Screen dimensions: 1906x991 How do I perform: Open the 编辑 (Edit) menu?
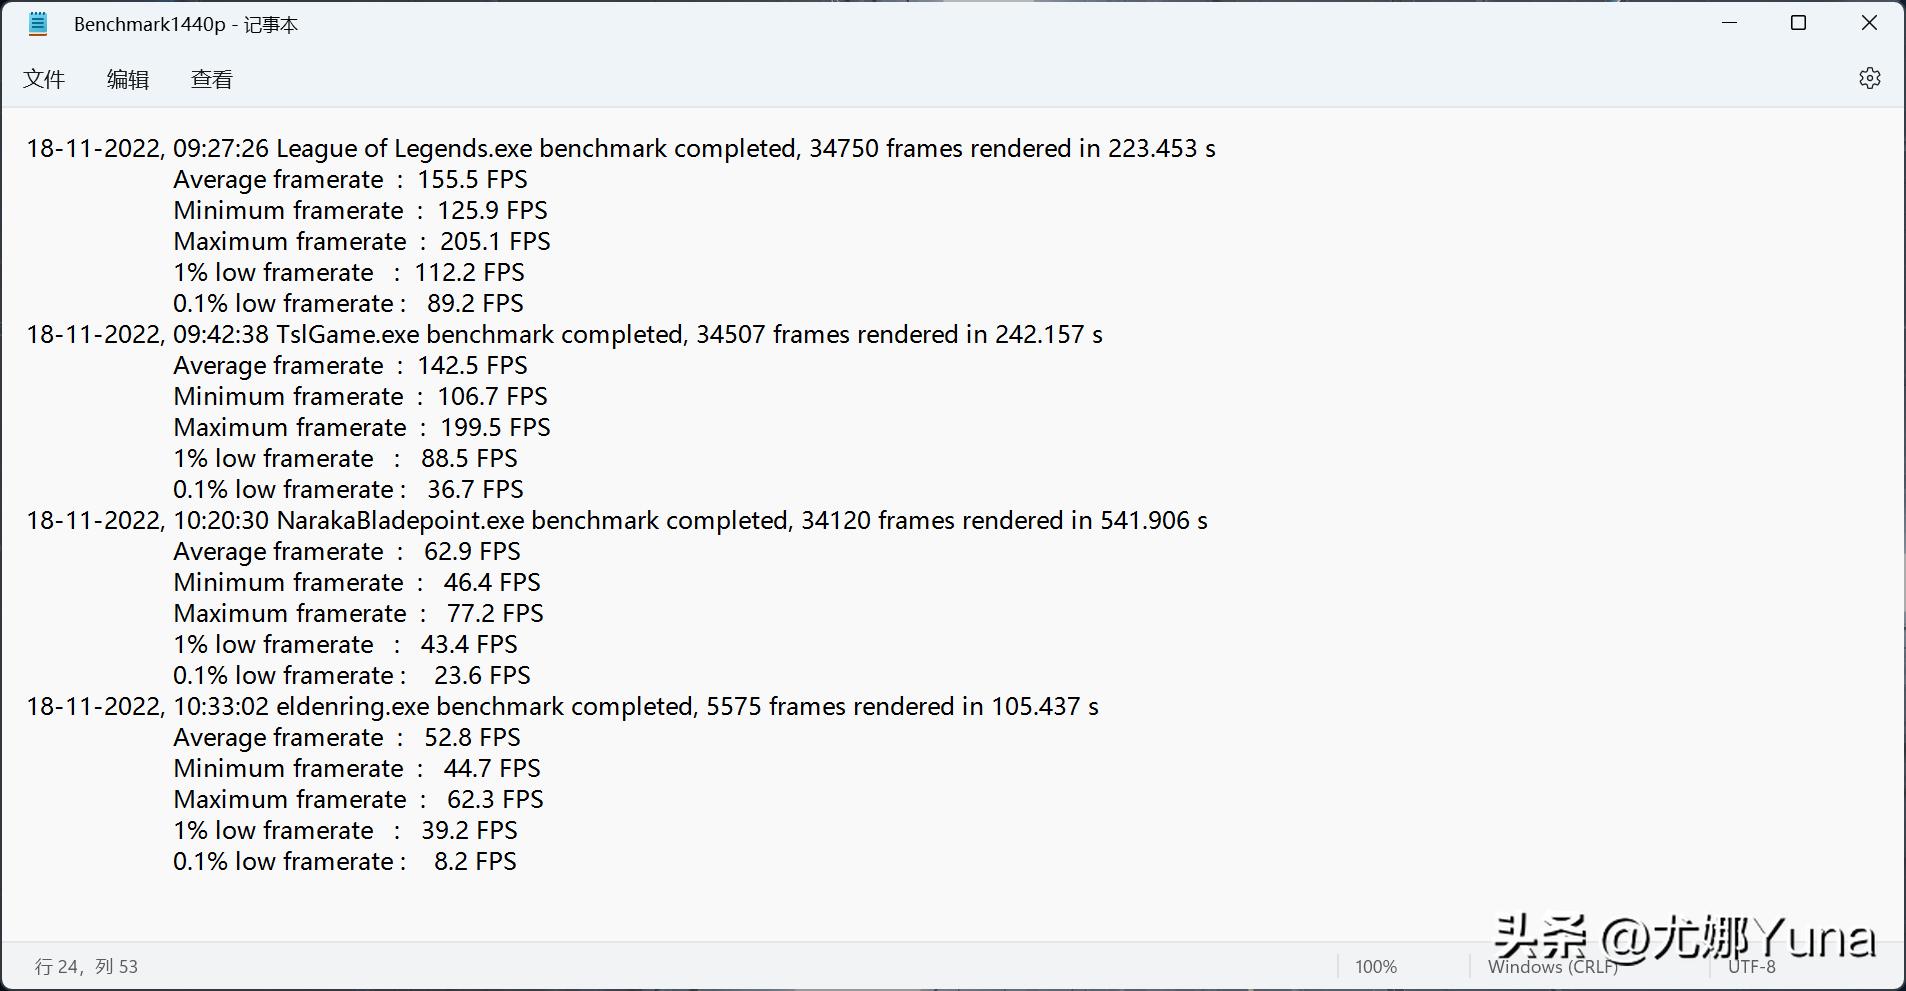128,79
